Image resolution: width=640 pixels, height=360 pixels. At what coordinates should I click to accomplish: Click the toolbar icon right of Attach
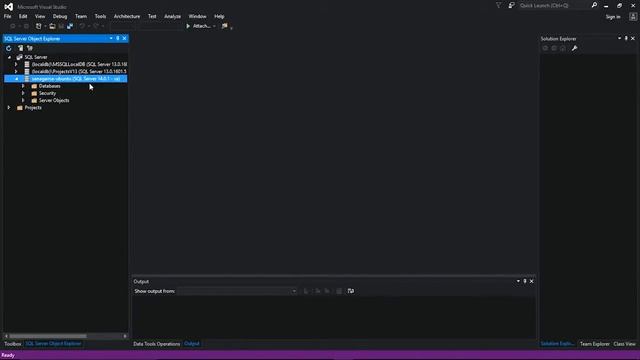(x=224, y=26)
